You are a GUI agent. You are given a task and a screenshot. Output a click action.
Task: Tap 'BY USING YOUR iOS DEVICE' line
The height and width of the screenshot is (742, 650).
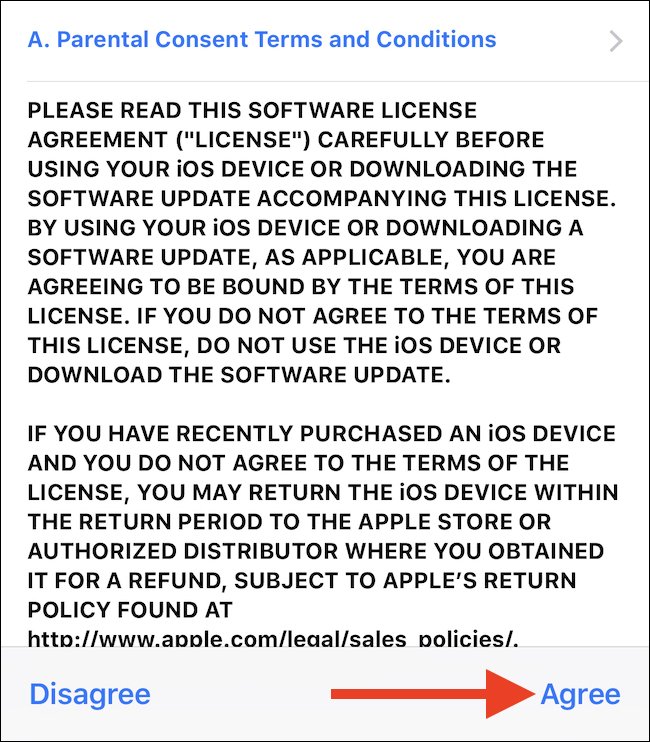pos(305,228)
